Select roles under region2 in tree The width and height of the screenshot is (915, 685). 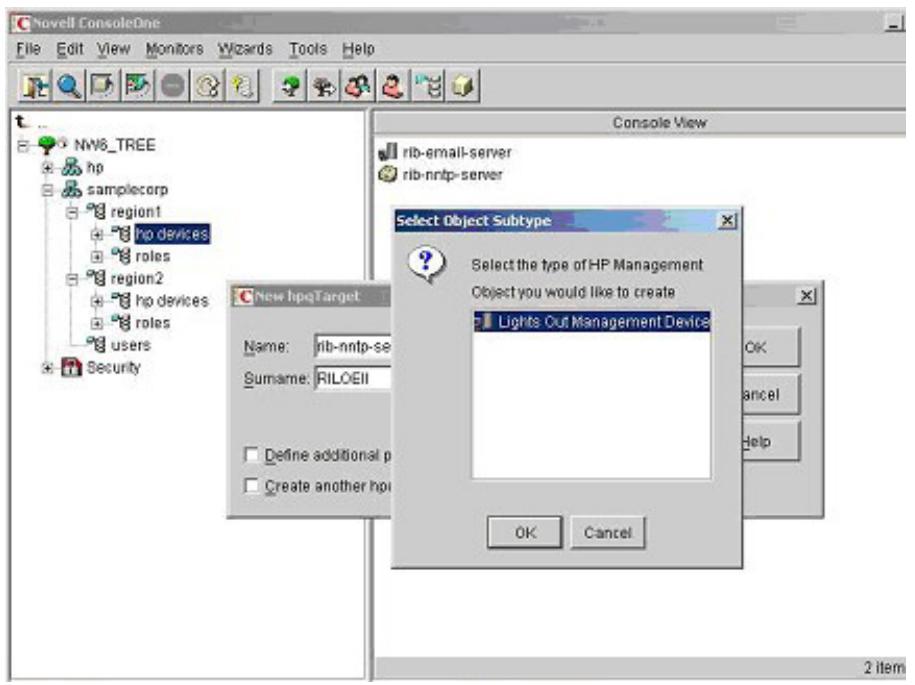[x=153, y=323]
